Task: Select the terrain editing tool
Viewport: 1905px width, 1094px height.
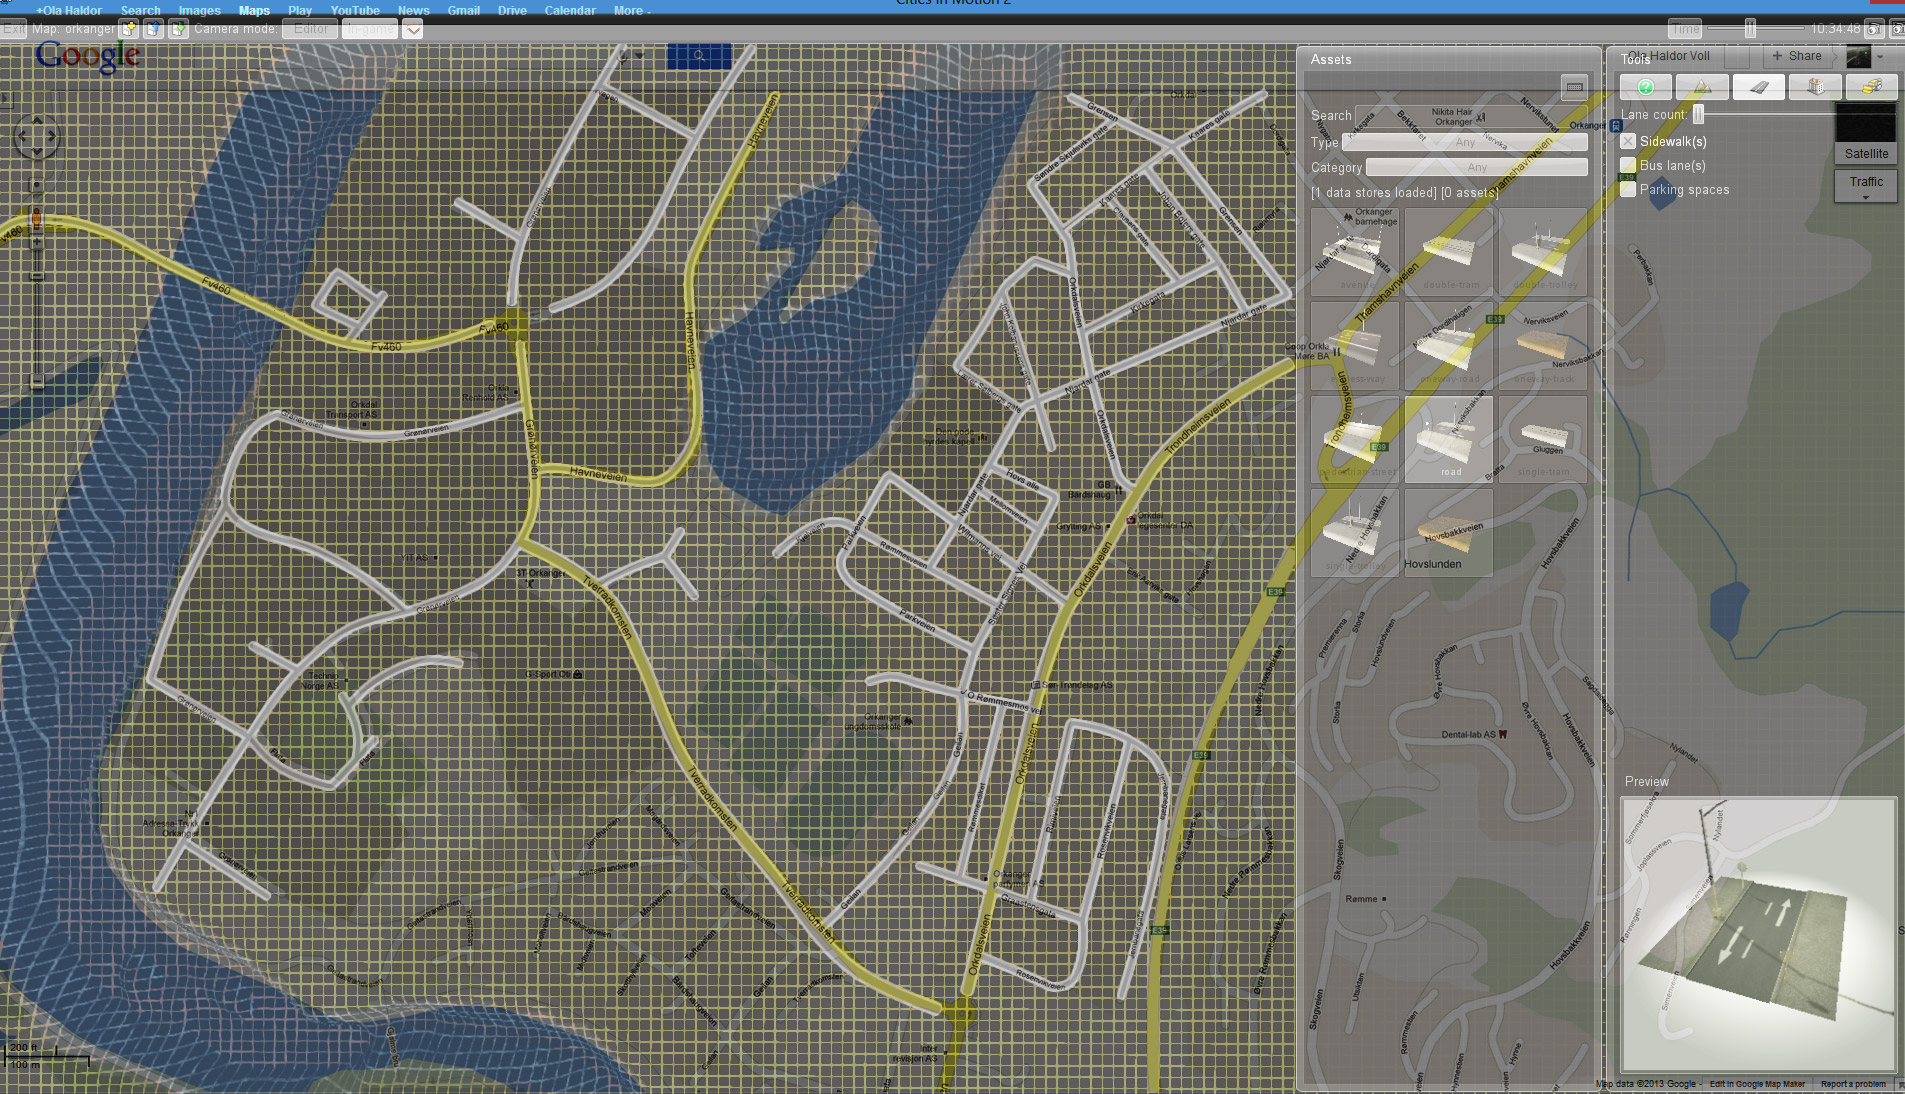Action: [x=1703, y=87]
